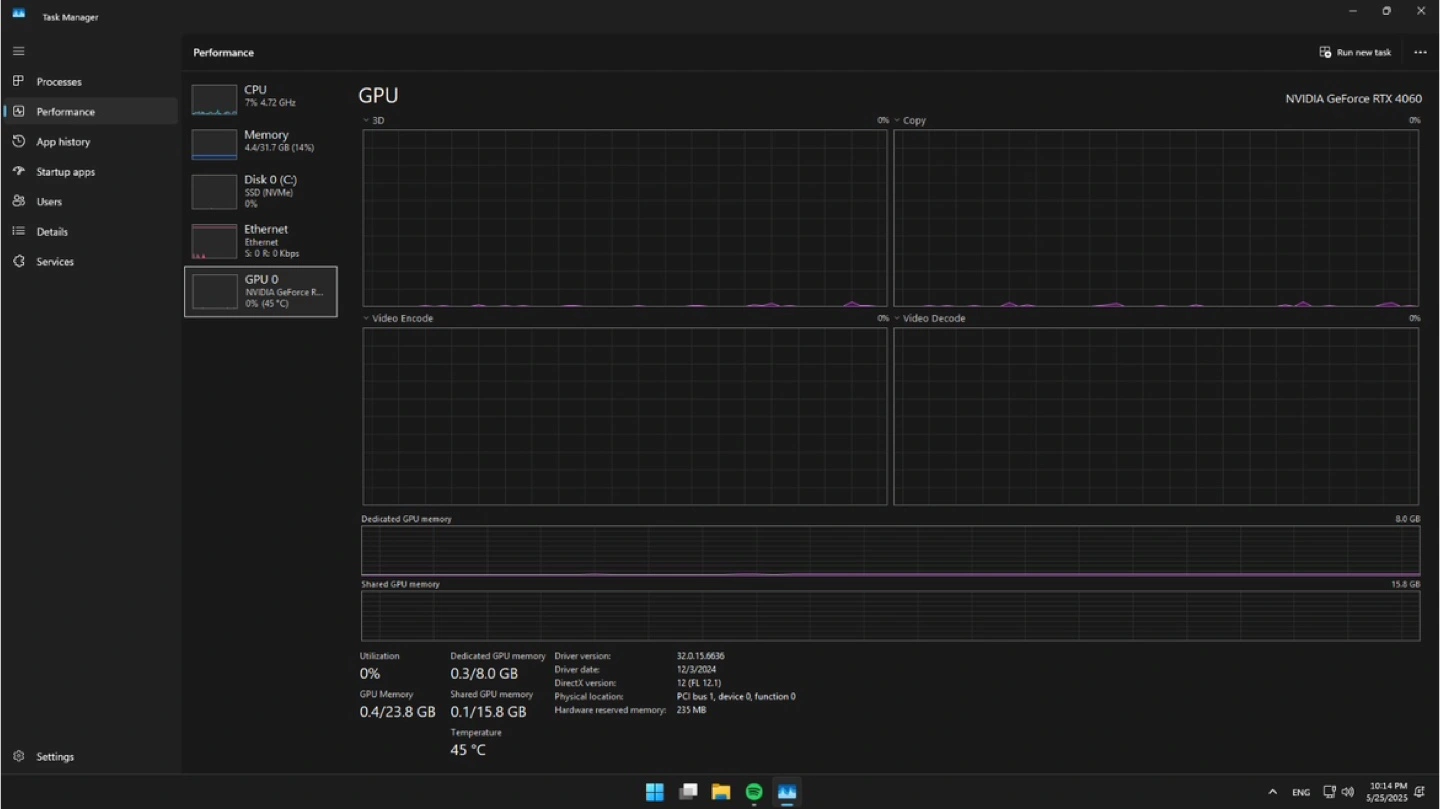
Task: Go to the Startup apps page
Action: [90, 171]
